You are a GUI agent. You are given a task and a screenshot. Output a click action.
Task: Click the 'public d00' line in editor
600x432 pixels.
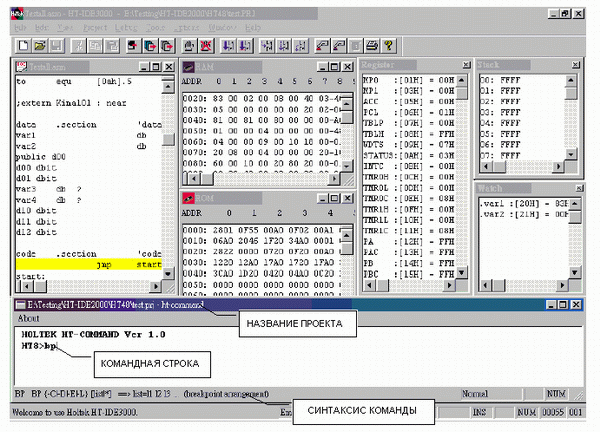click(x=41, y=157)
